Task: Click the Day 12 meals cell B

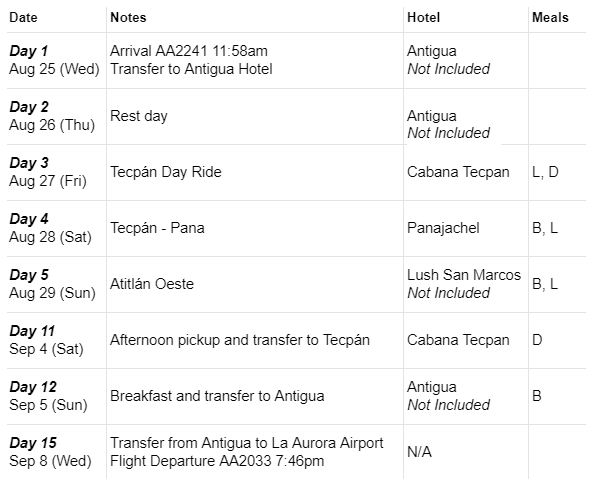Action: click(557, 396)
